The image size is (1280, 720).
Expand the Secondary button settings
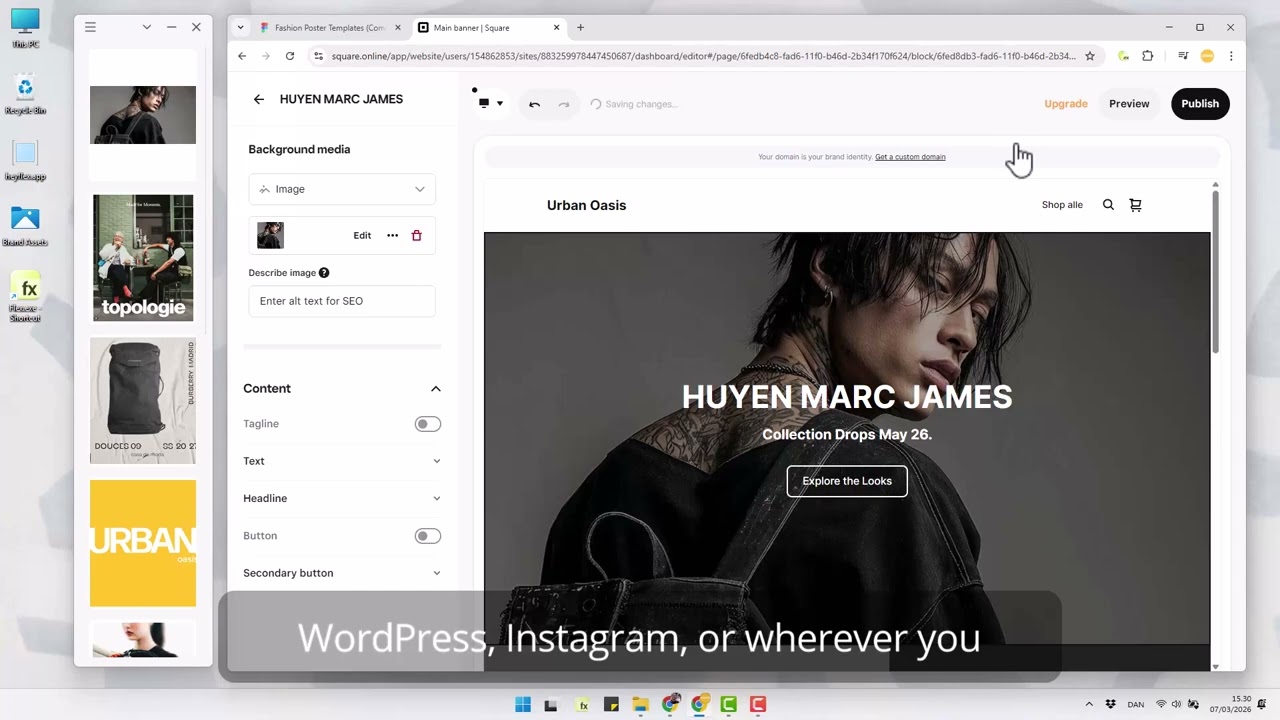[x=342, y=573]
